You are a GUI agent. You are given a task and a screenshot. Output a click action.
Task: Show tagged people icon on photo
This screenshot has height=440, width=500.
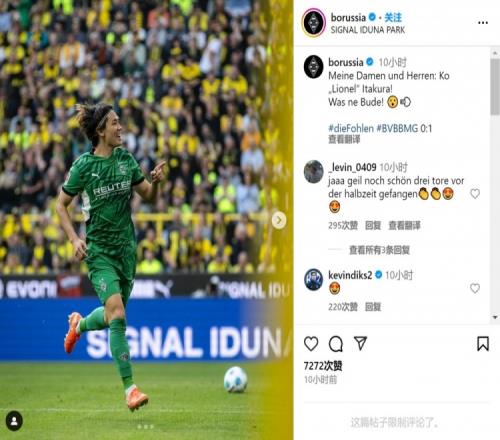point(14,421)
